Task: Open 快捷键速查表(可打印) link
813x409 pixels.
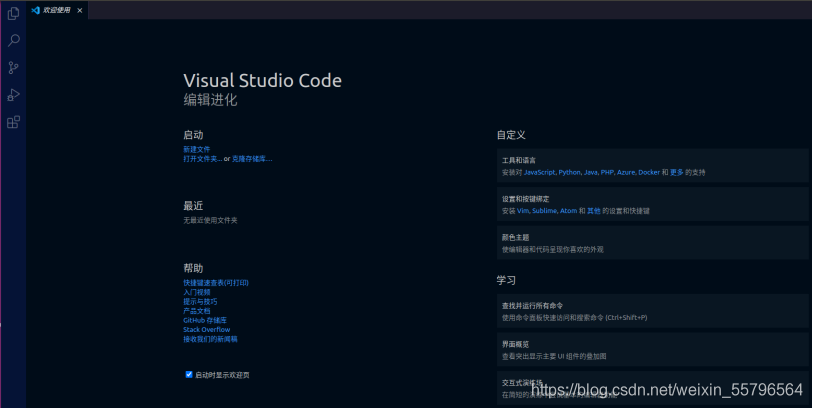Action: coord(216,283)
